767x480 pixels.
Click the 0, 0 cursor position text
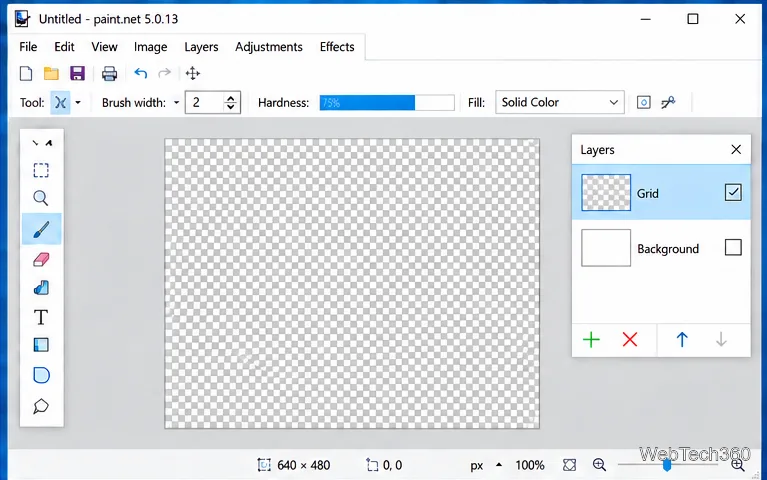[392, 465]
